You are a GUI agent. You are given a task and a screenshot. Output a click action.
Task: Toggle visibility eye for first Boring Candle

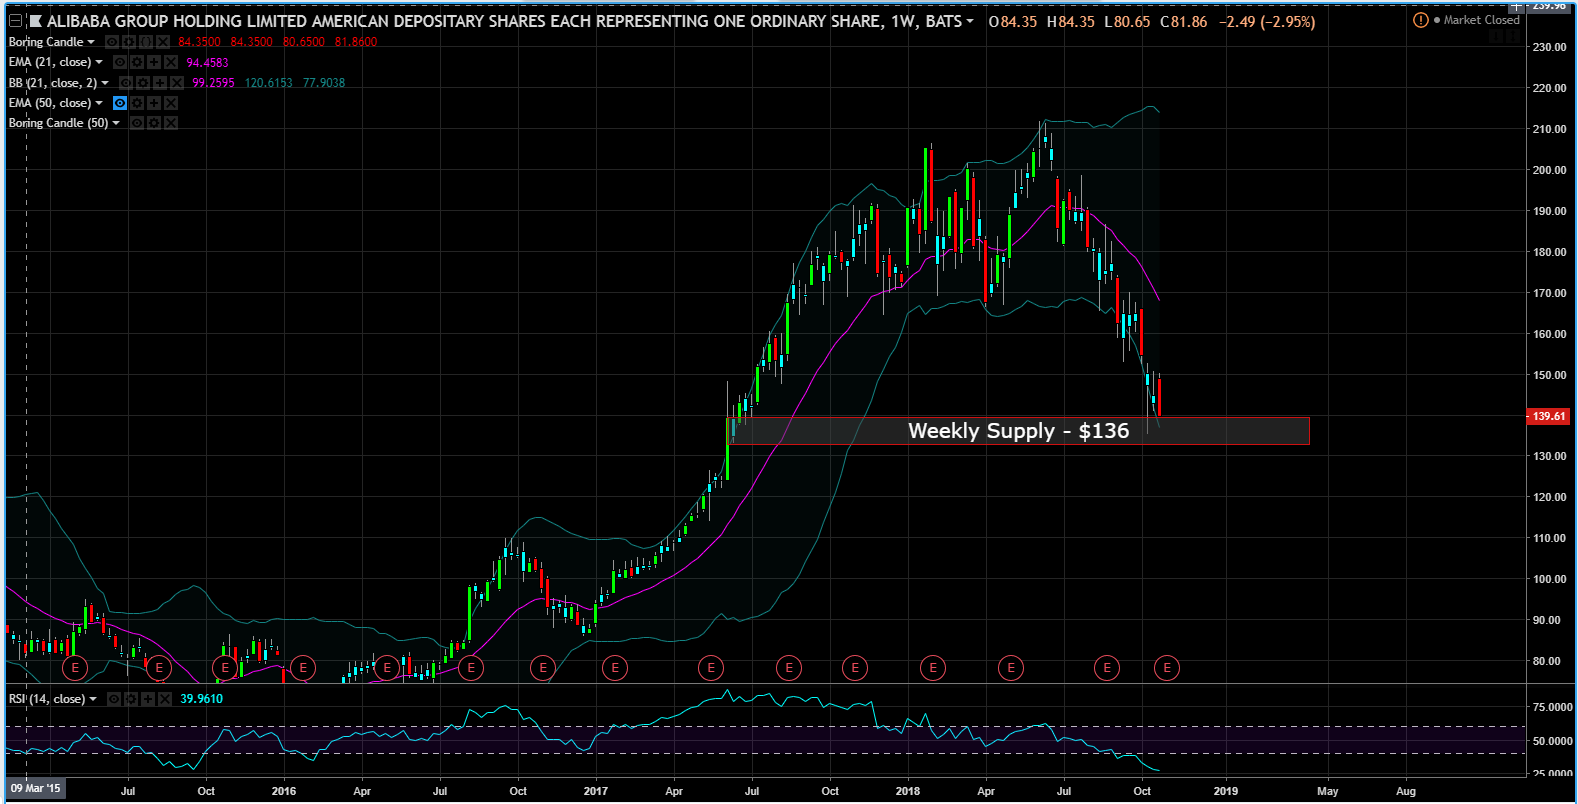pos(112,42)
